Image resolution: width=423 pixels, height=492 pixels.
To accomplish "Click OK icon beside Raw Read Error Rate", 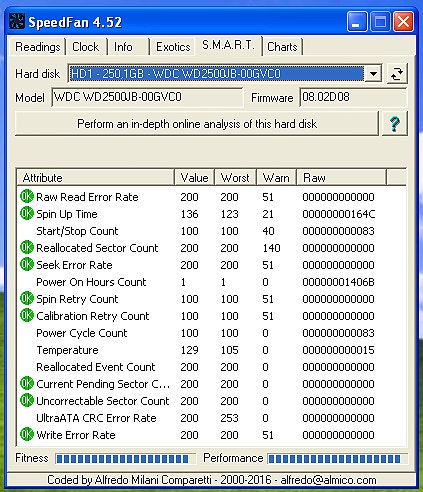I will 27,196.
